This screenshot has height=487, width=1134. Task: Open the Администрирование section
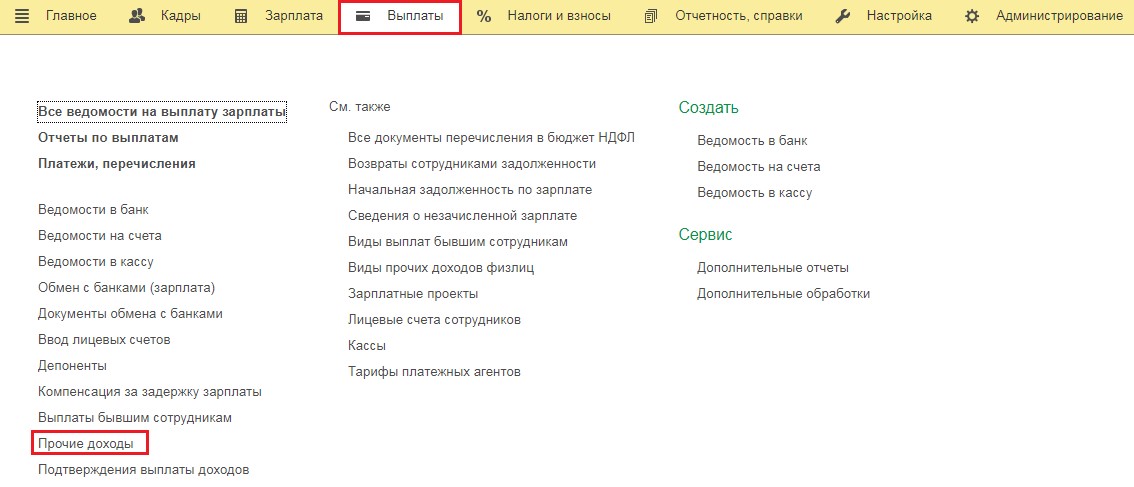(1060, 16)
